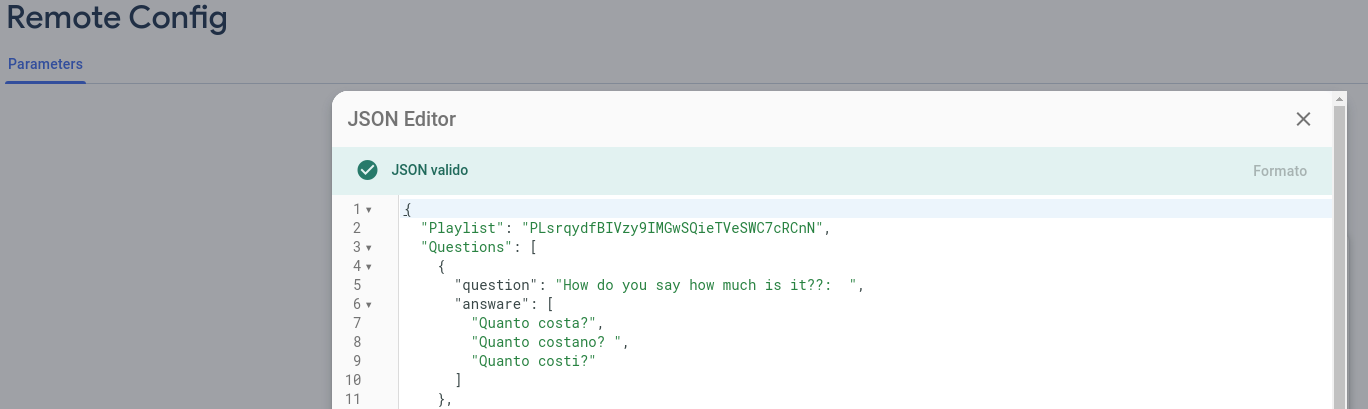Collapse the Questions array fold arrow
Image resolution: width=1368 pixels, height=409 pixels.
(369, 248)
